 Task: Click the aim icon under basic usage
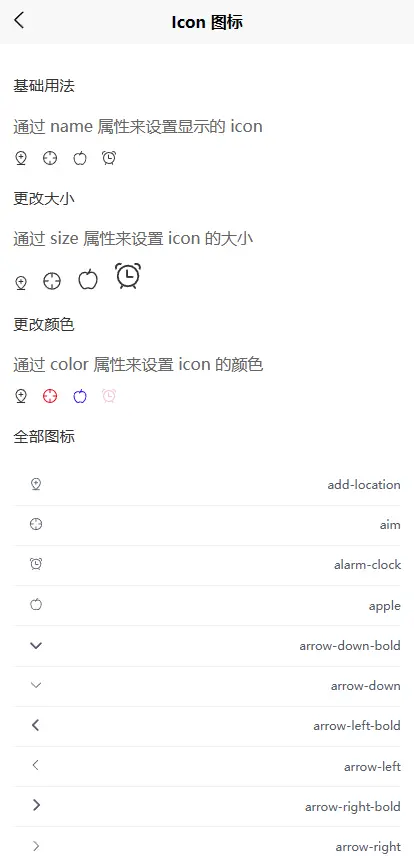(50, 158)
